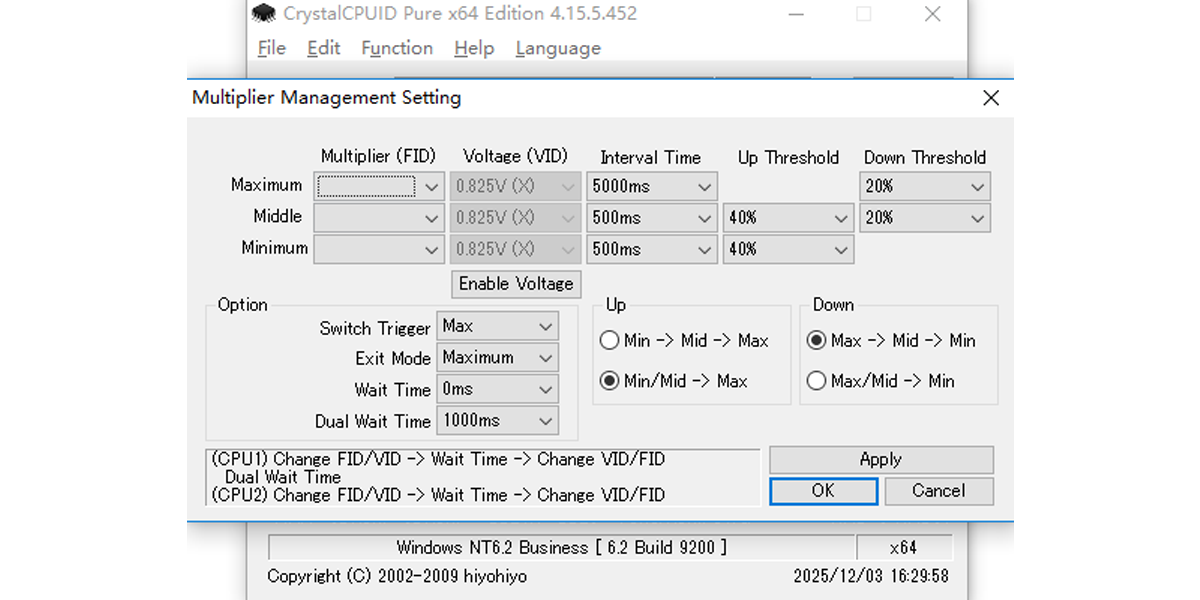The image size is (1200, 600).
Task: Open the Middle Down Threshold 20% dropdown
Action: [x=925, y=218]
